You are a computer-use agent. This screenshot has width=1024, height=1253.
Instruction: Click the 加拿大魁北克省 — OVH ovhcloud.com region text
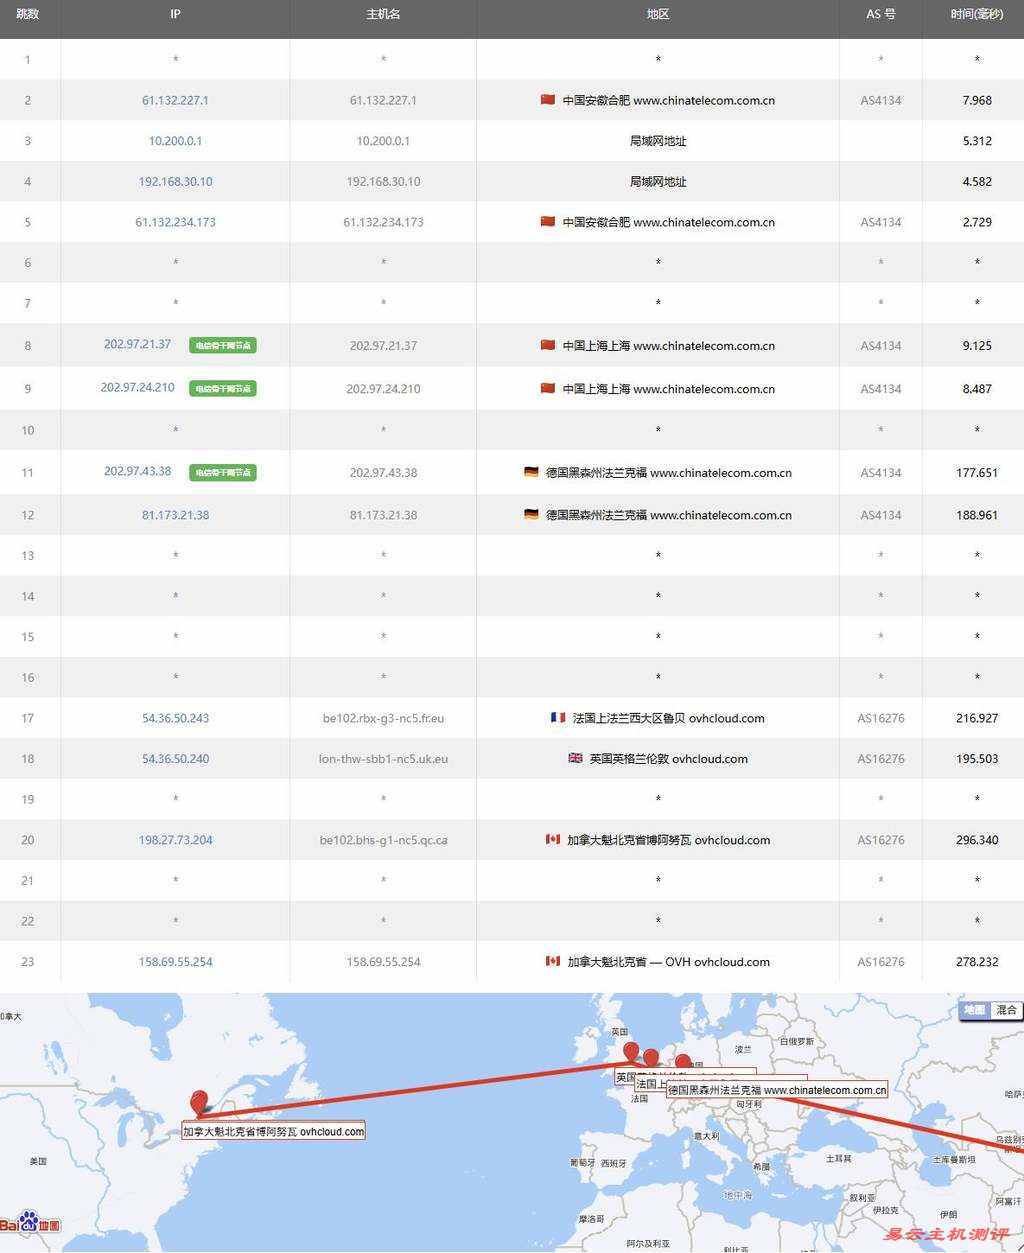(x=668, y=962)
